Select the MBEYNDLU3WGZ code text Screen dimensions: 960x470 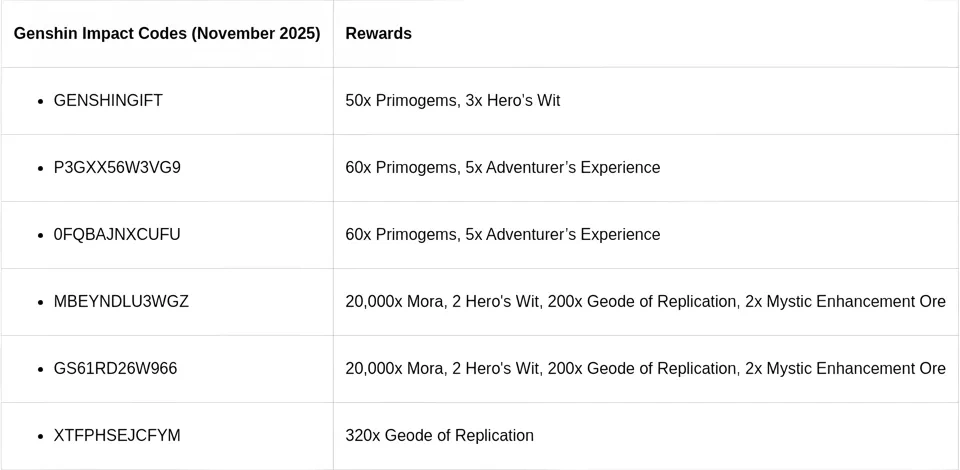(121, 302)
